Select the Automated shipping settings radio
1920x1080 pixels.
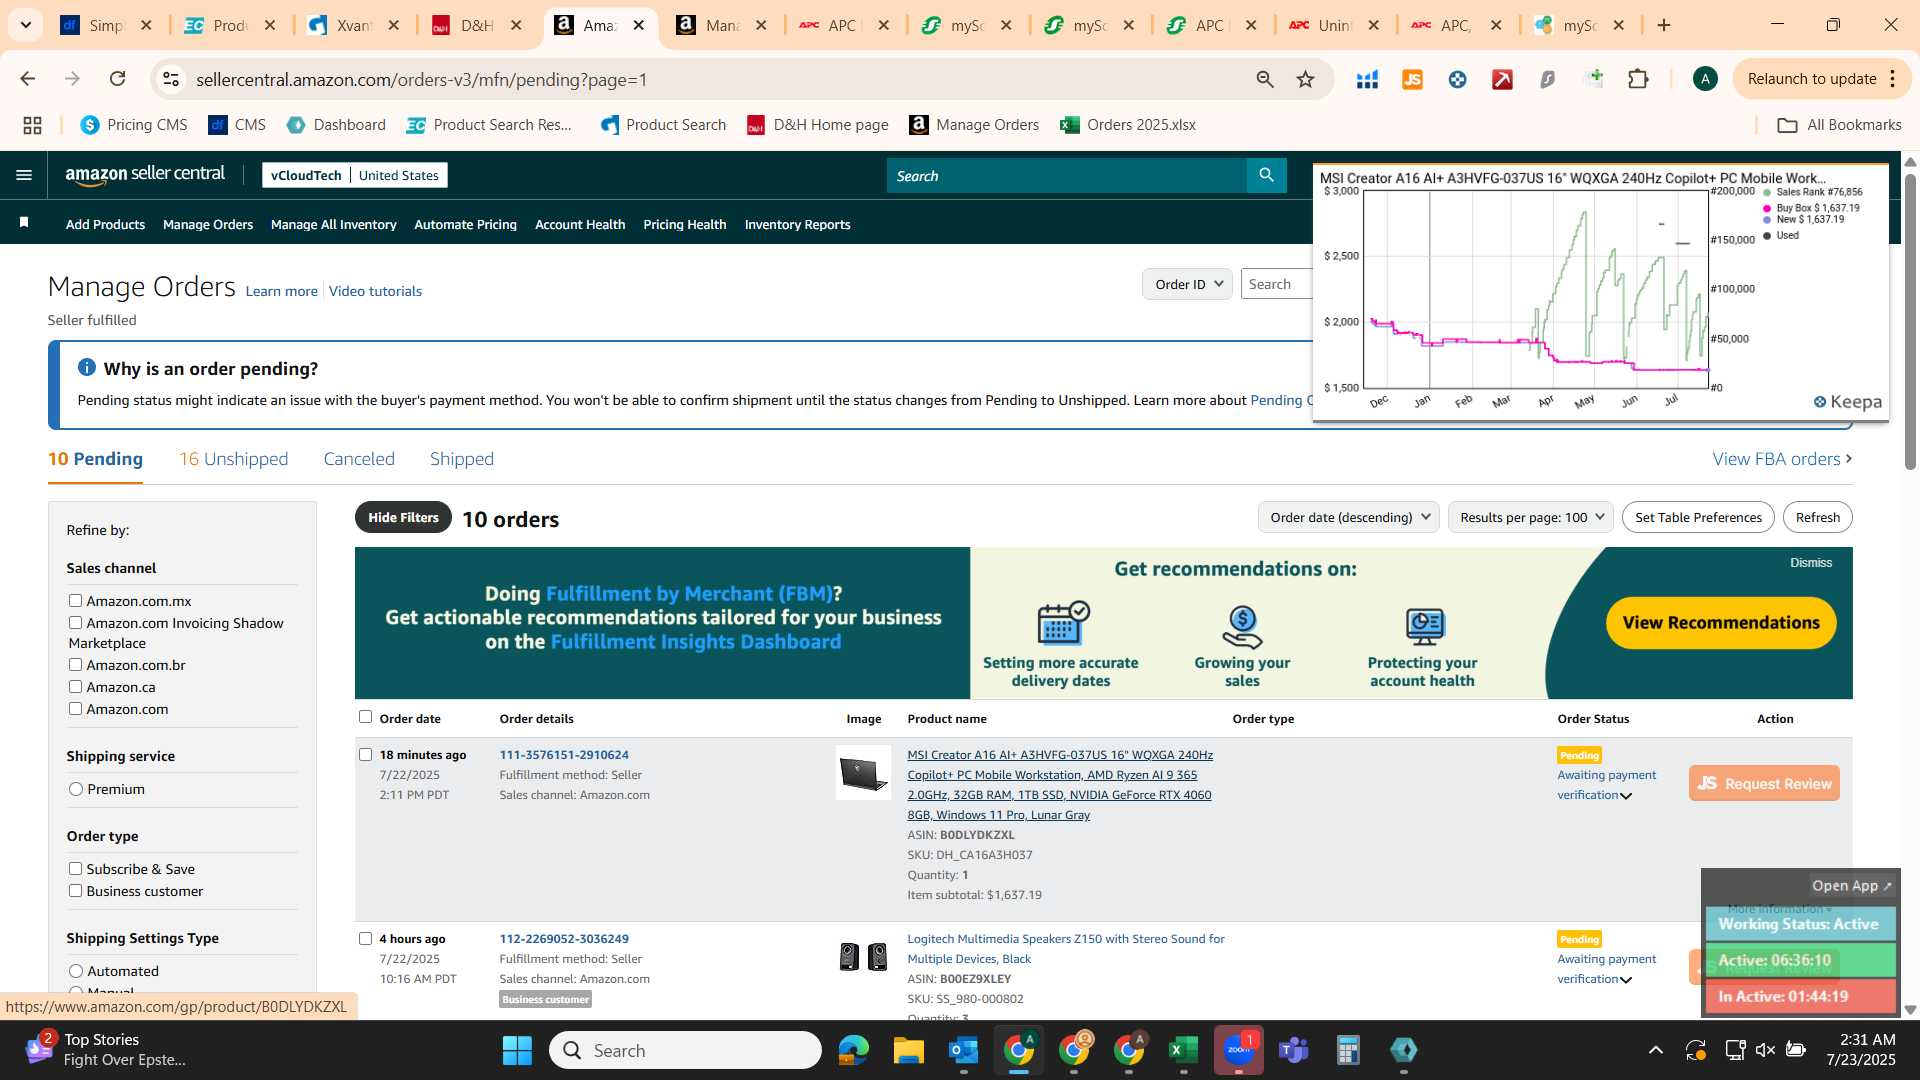(x=76, y=971)
